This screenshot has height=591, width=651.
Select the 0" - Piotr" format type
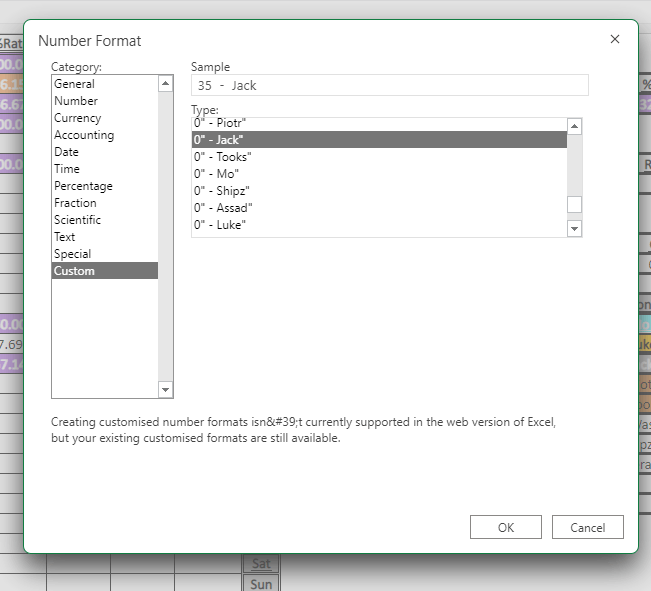pyautogui.click(x=379, y=124)
